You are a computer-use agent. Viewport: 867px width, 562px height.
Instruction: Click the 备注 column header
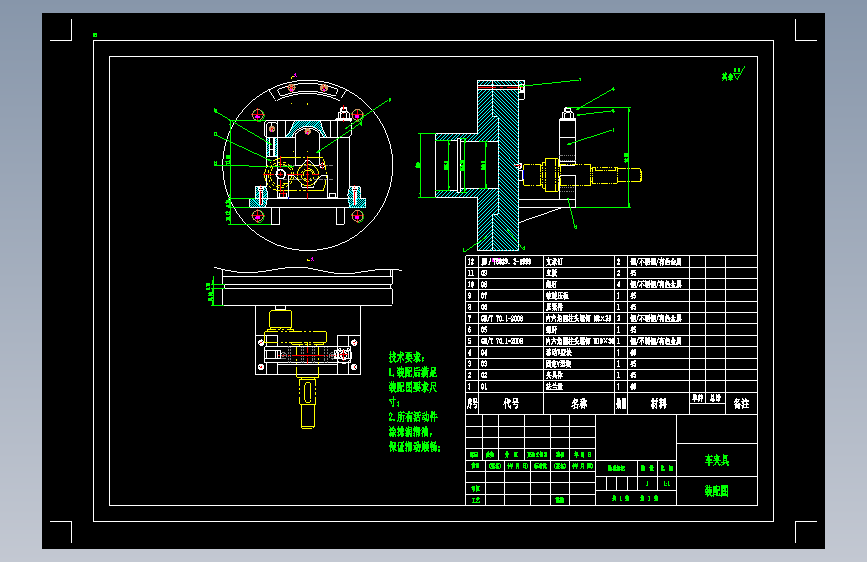[x=741, y=403]
